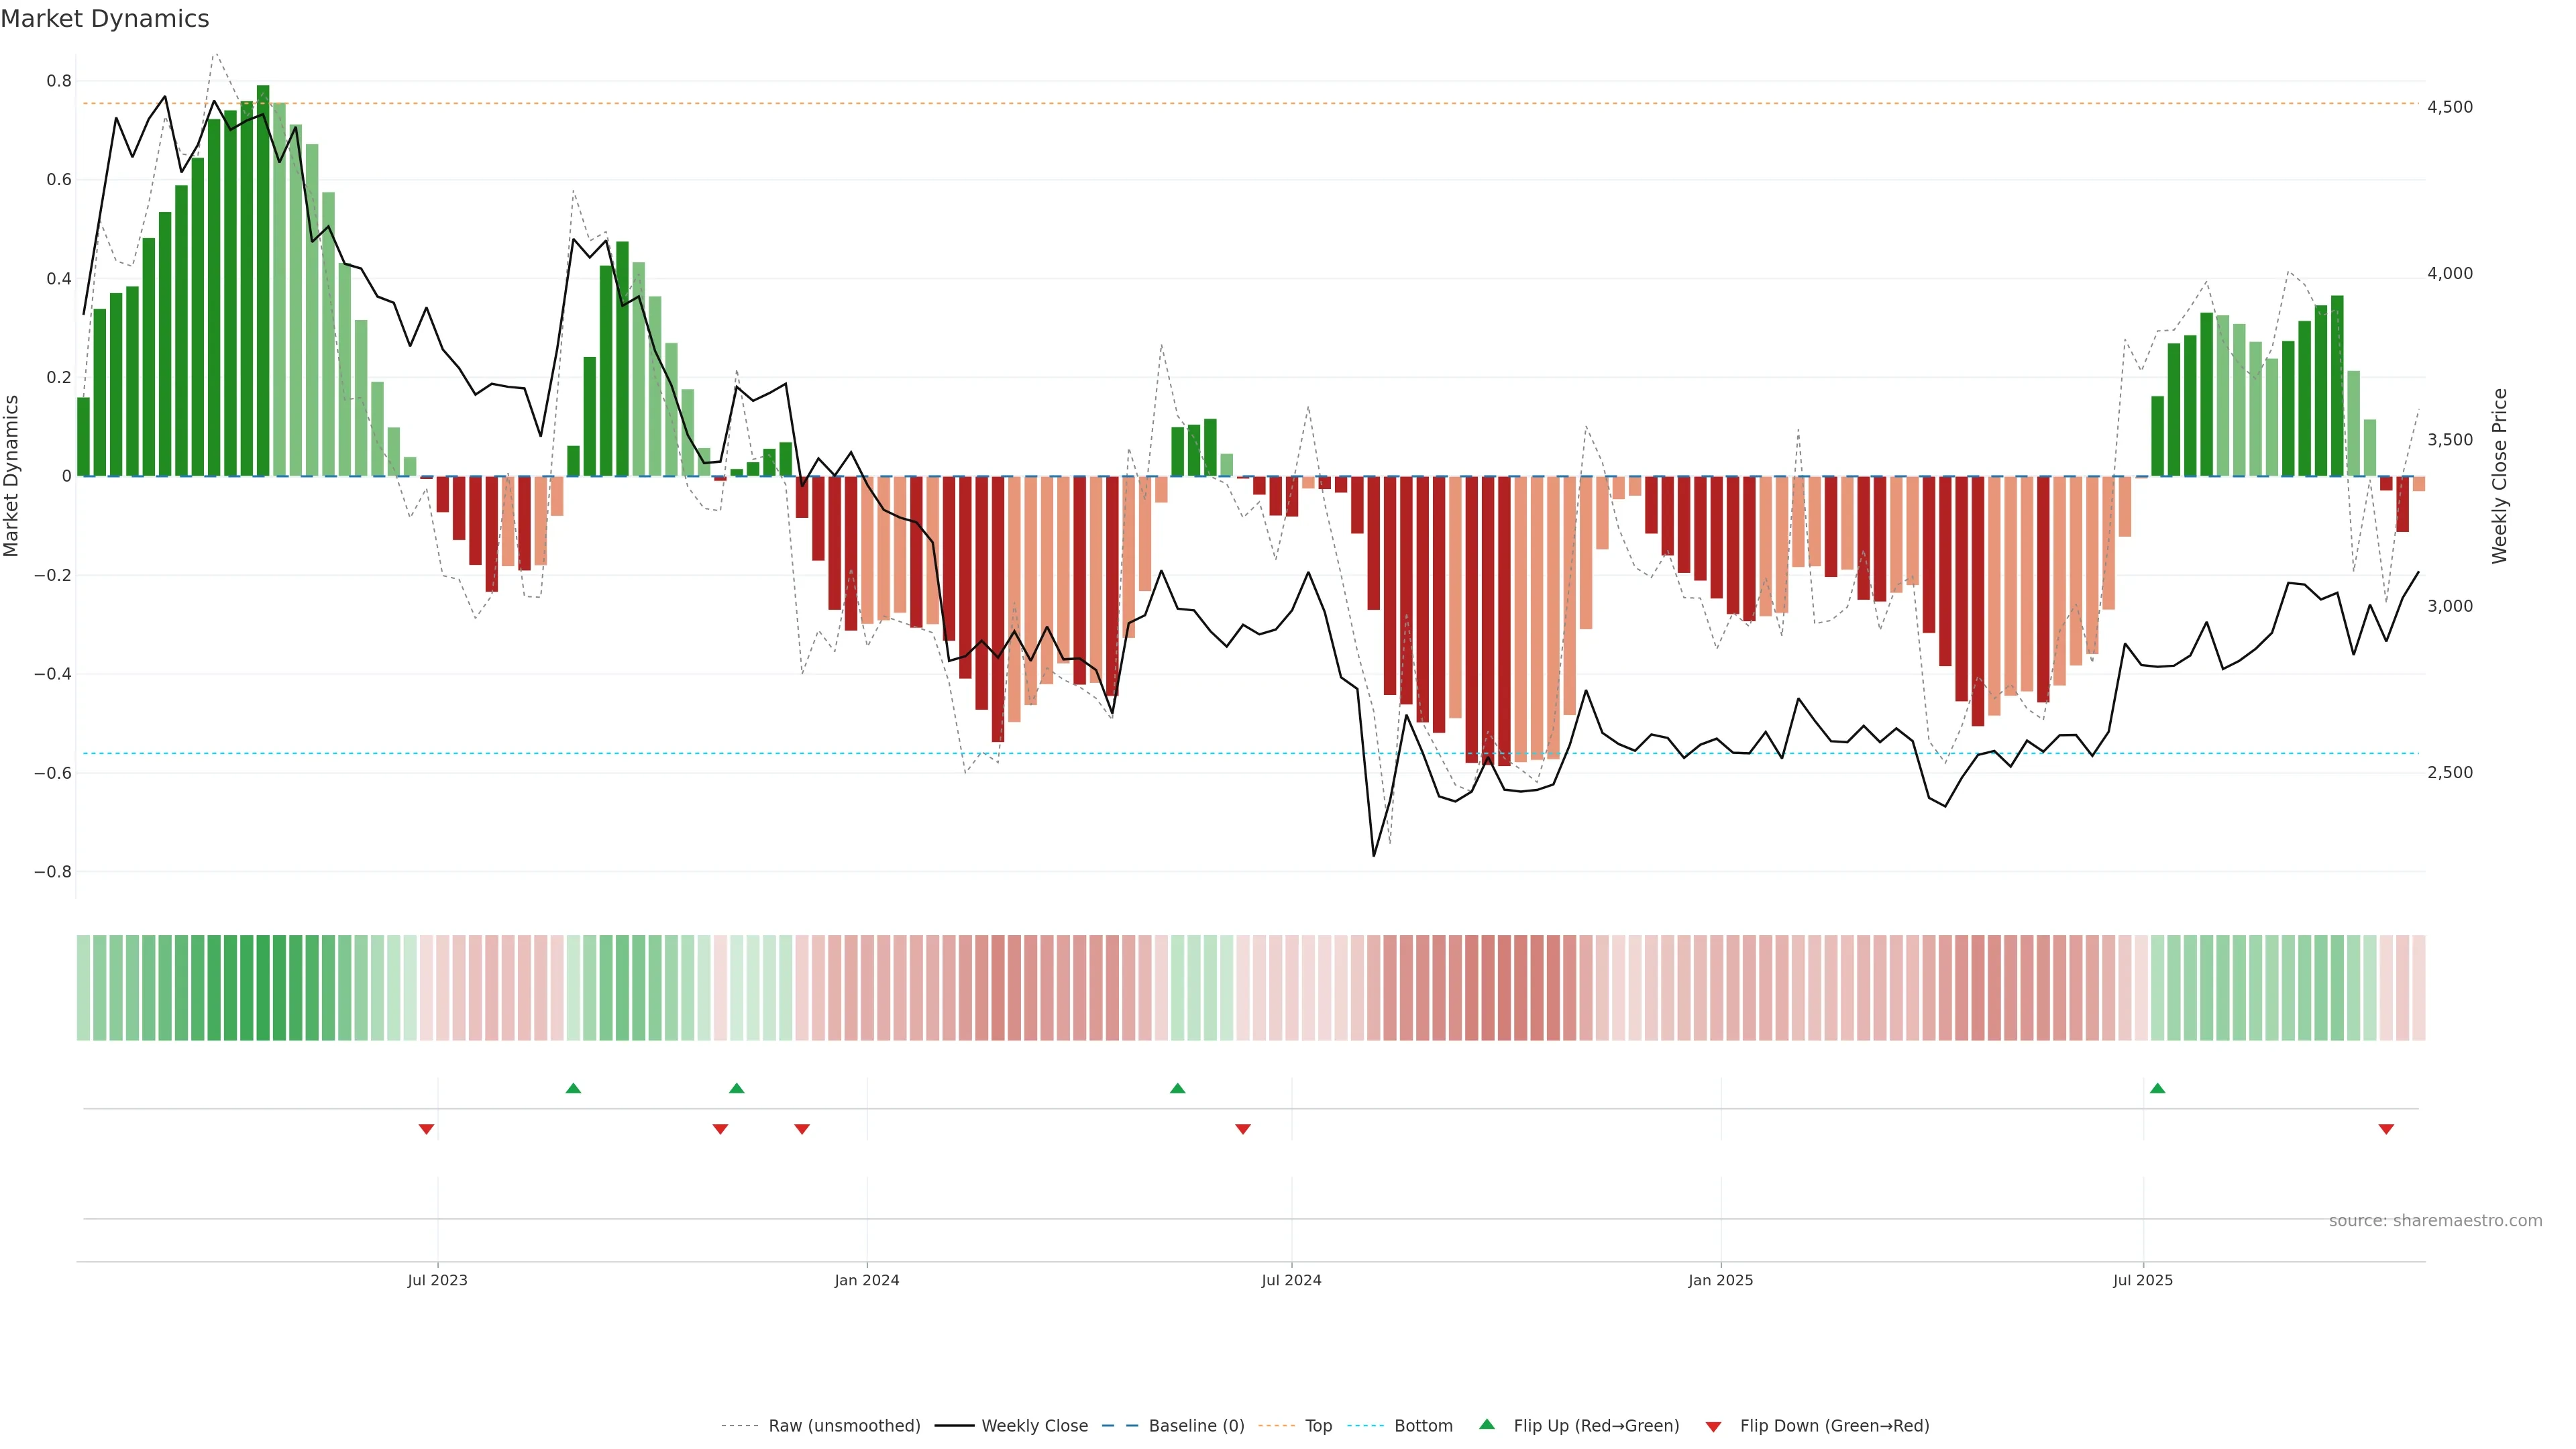
Task: Click the Market Dynamics chart title
Action: 105,19
